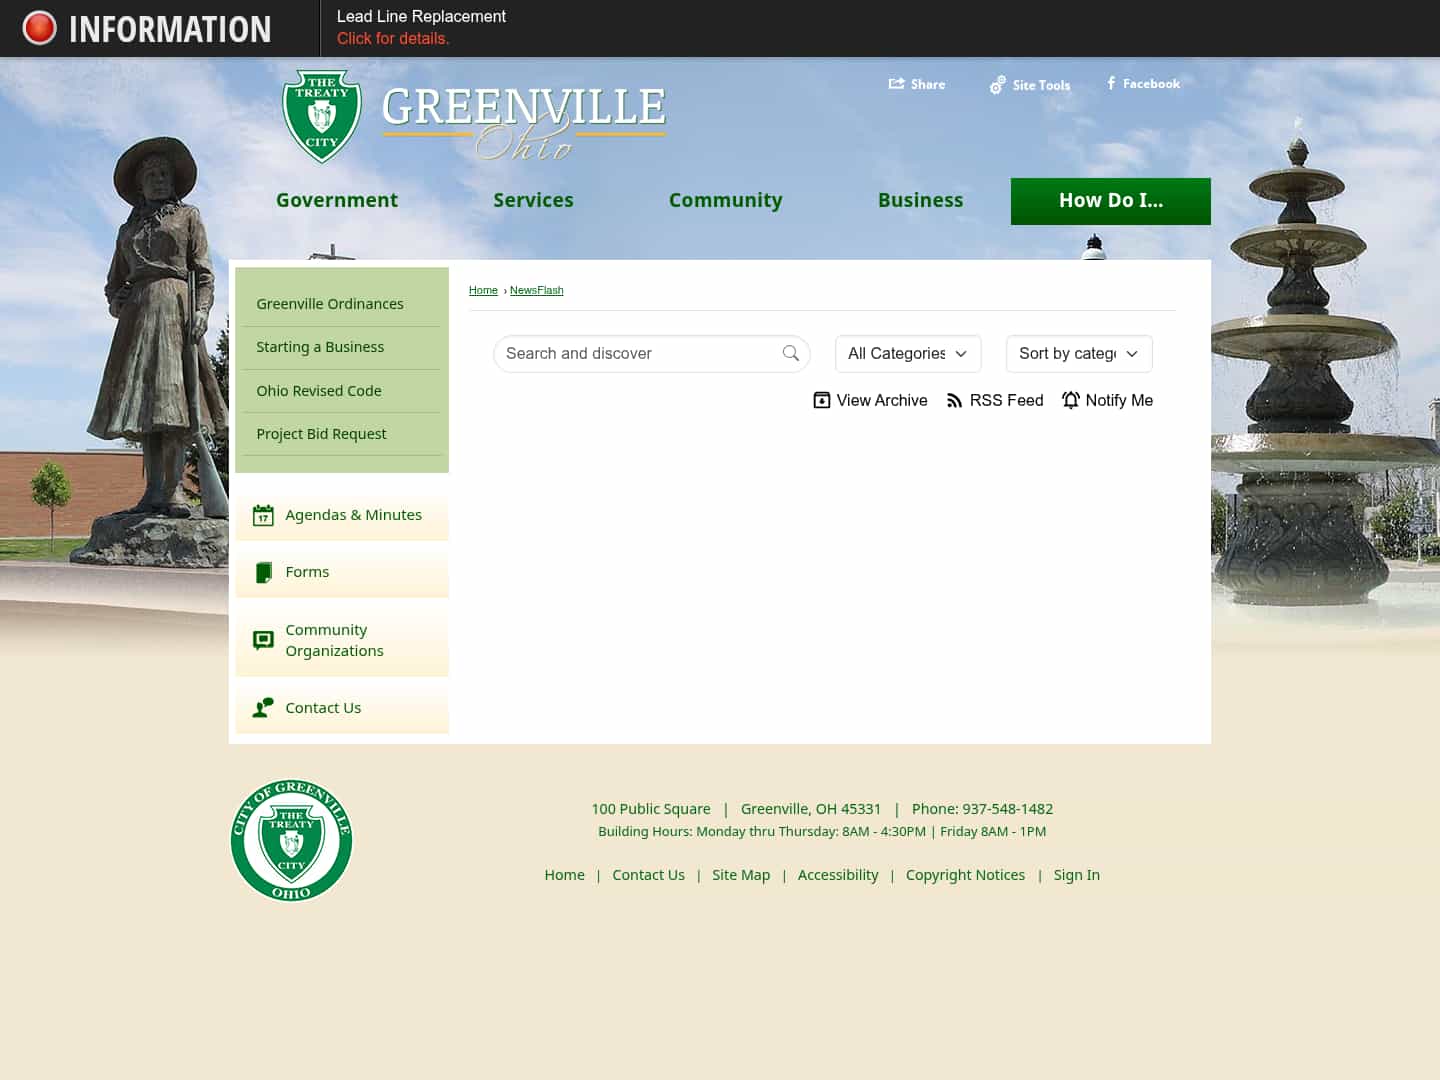The image size is (1440, 1080).
Task: Click the Phone: 937-548-1482 text
Action: 982,809
